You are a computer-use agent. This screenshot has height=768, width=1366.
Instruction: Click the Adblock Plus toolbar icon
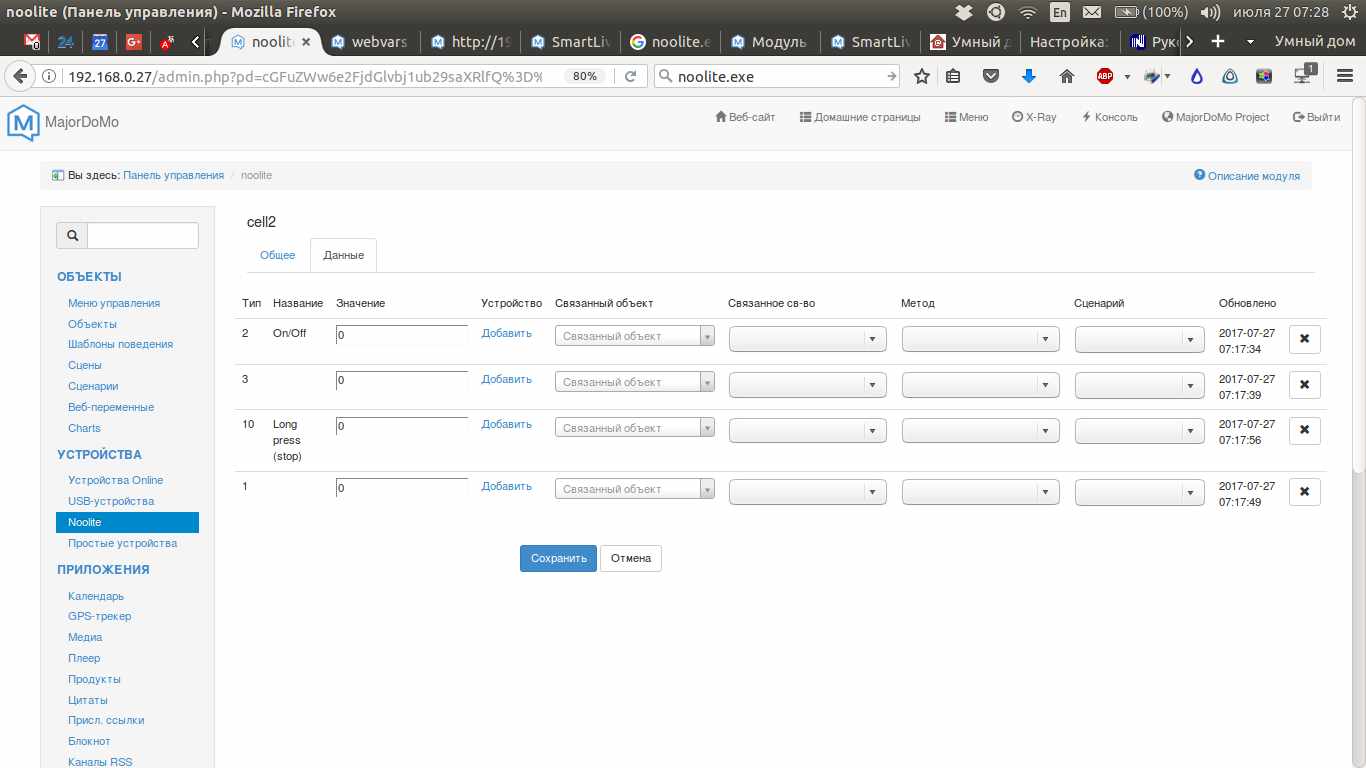(1104, 76)
